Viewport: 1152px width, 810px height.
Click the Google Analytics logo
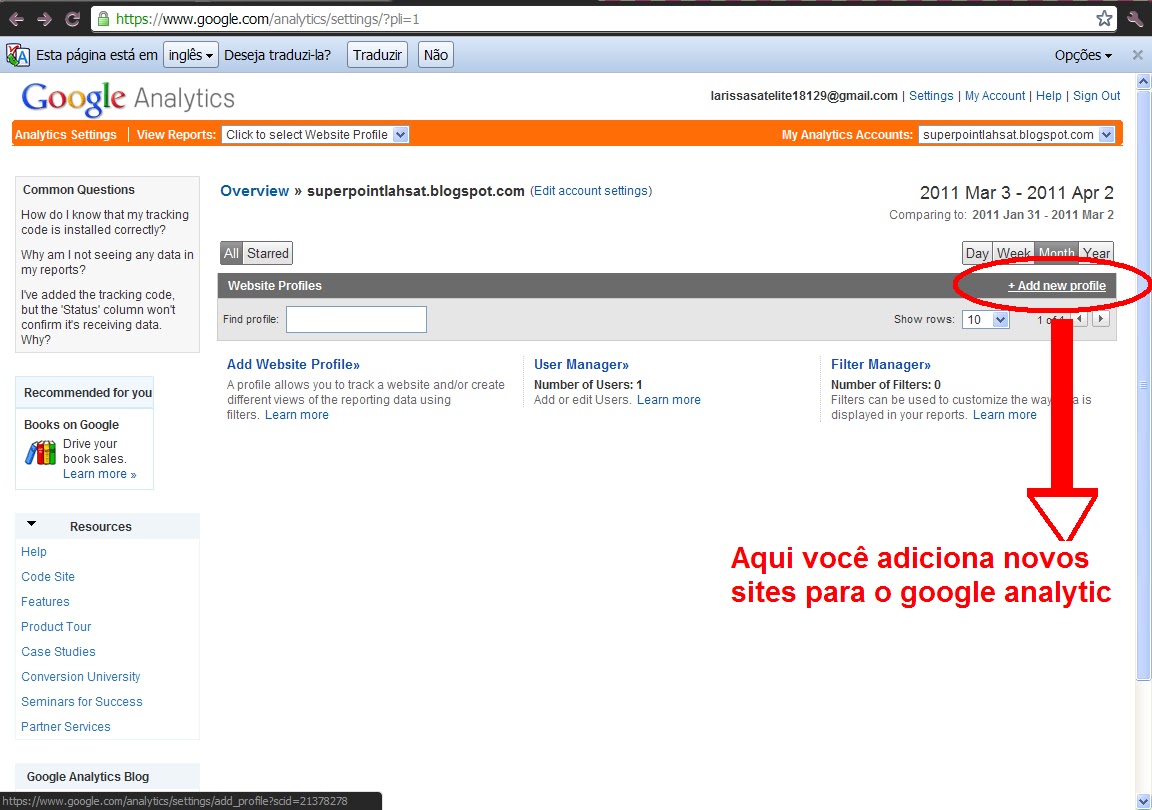point(128,98)
